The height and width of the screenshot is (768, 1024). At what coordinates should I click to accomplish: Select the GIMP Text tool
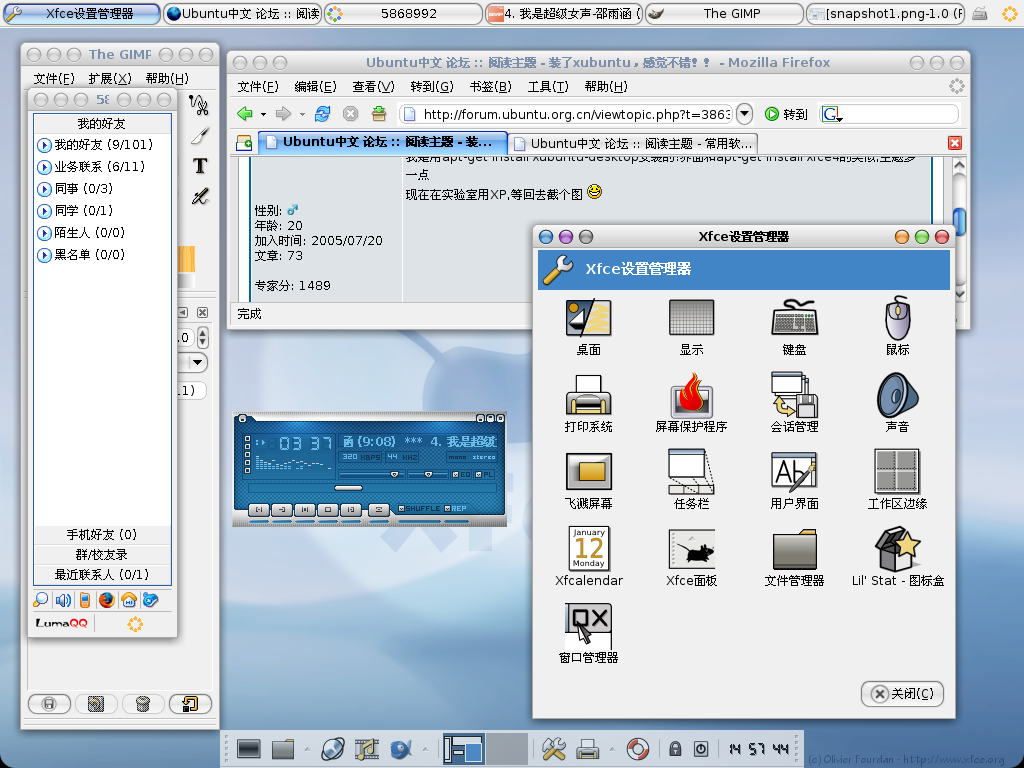(200, 166)
